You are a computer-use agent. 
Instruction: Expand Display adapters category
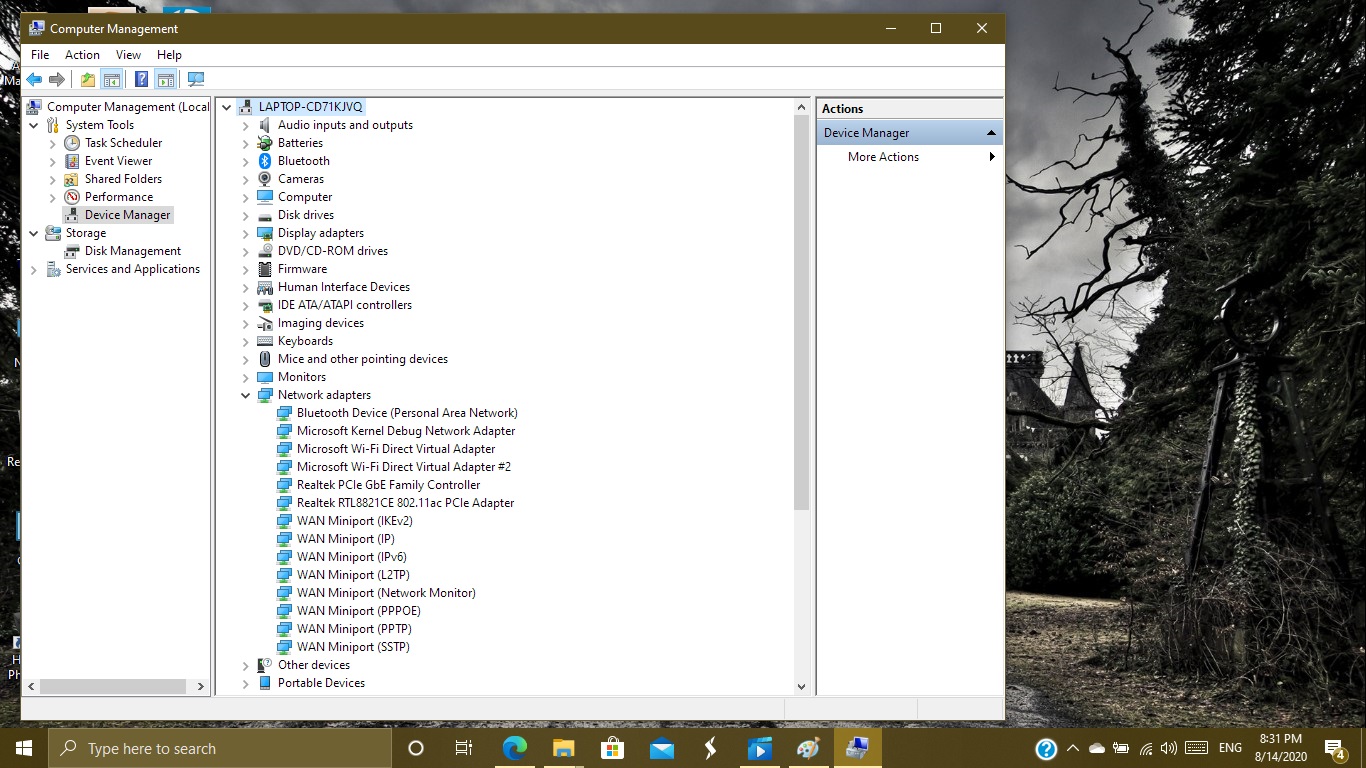pos(246,233)
